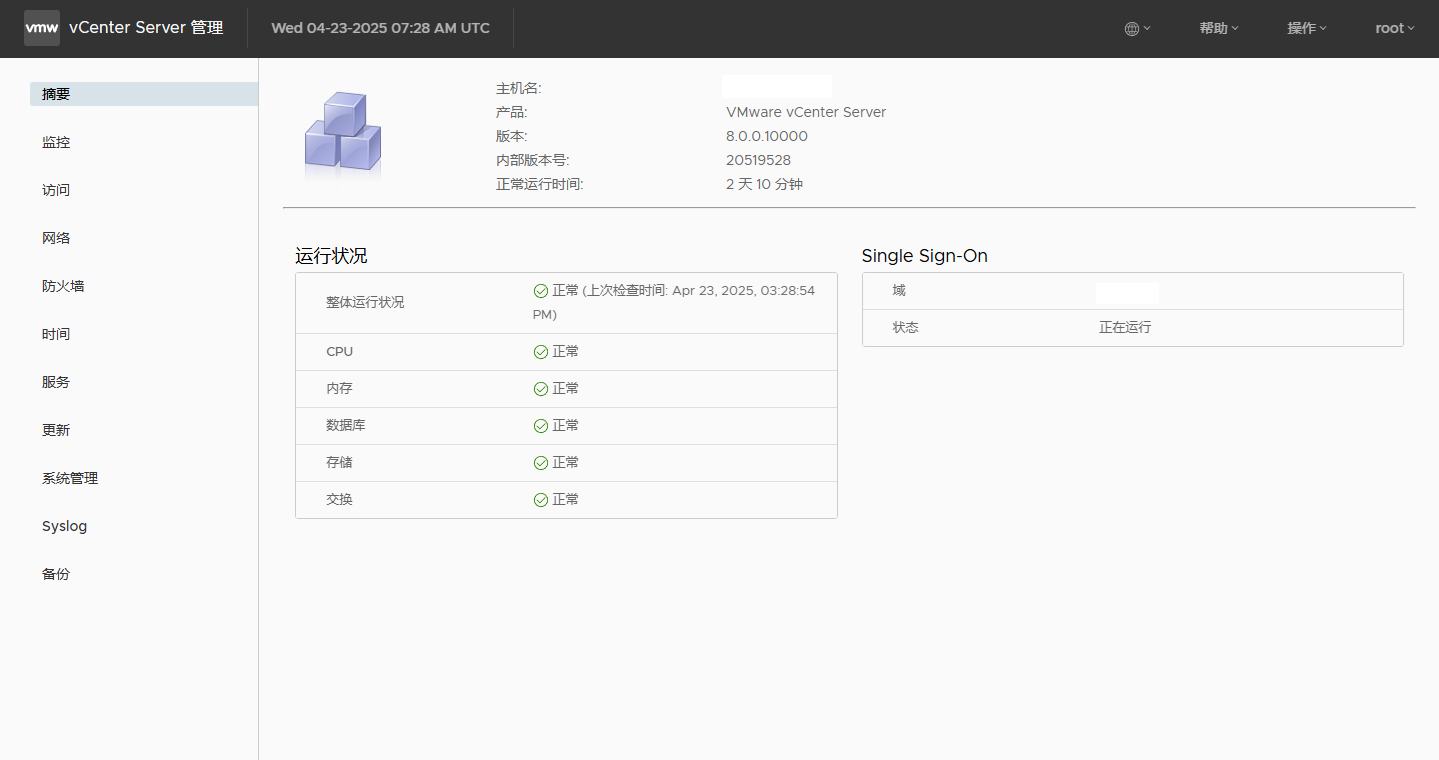
Task: Click green check icon in CPU row
Action: click(x=541, y=352)
